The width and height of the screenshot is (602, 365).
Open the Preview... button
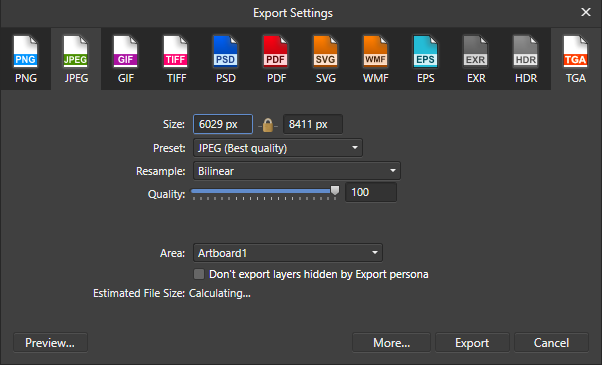[x=50, y=342]
